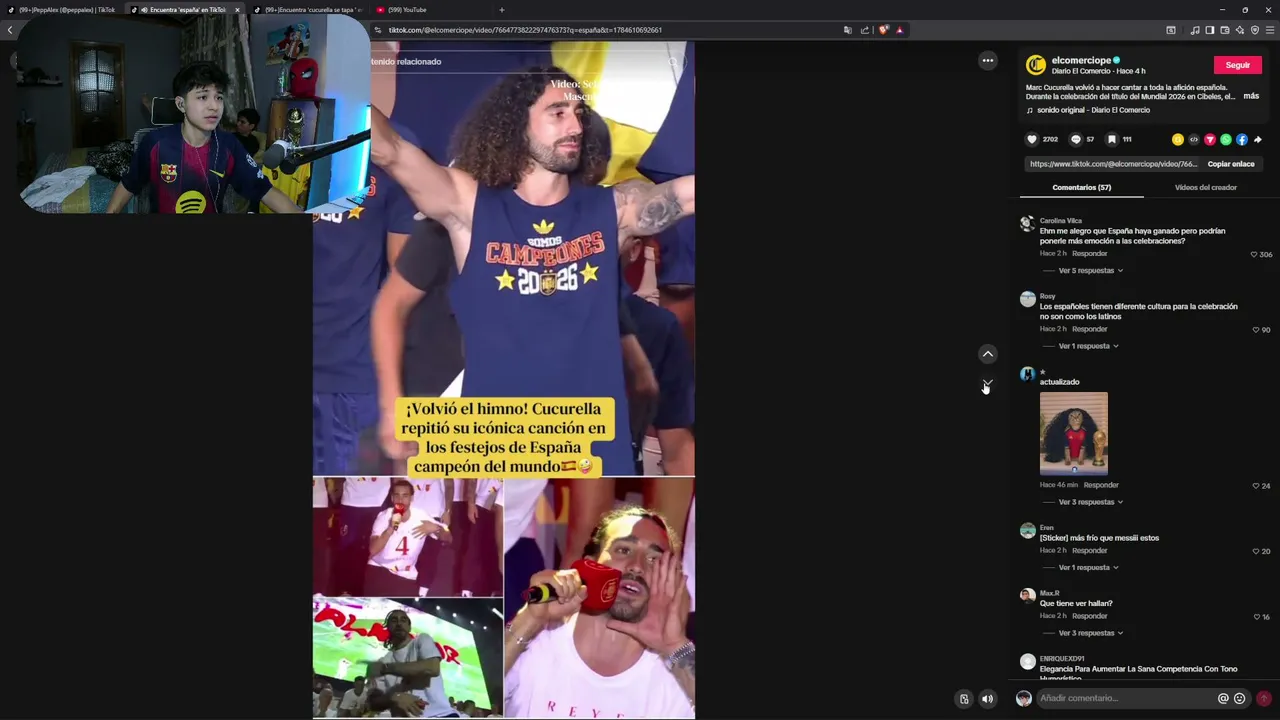
Task: Follow elcomerciope with Seguir button
Action: tap(1238, 65)
